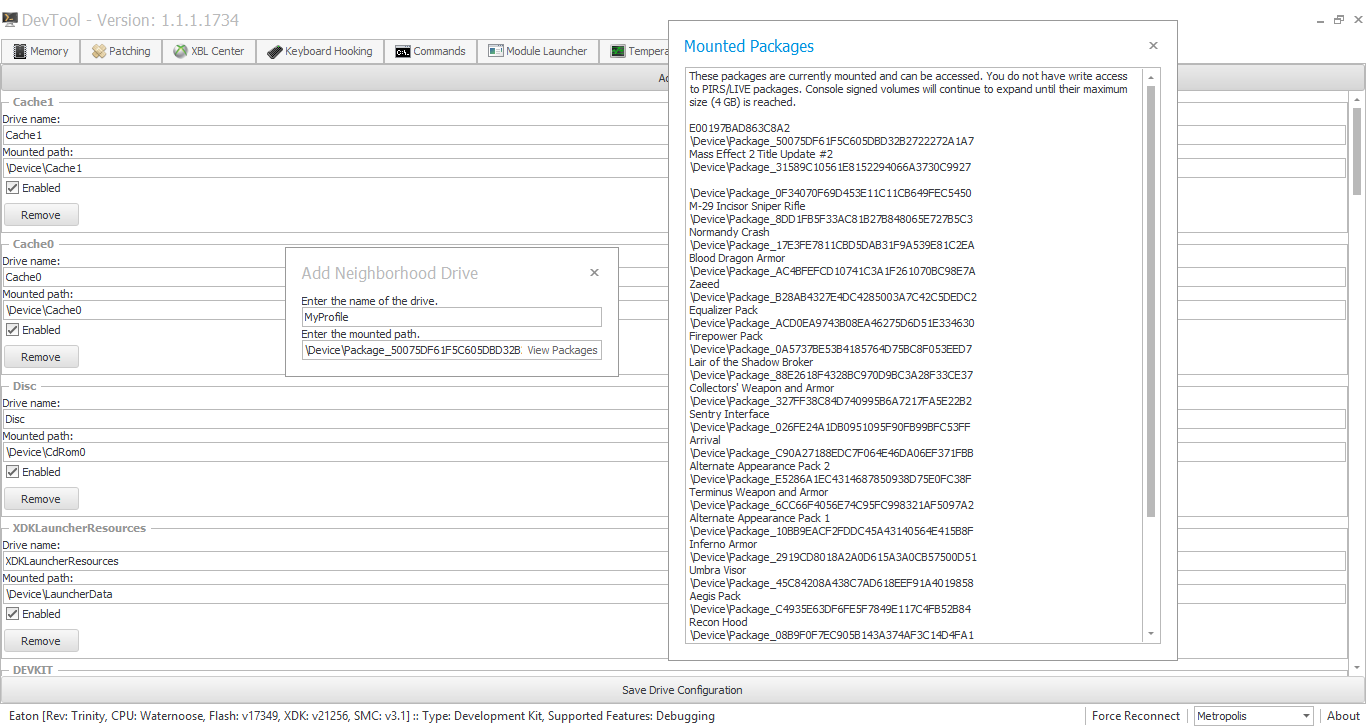1366x728 pixels.
Task: Click 'Sentry Interface' package name
Action: (729, 414)
